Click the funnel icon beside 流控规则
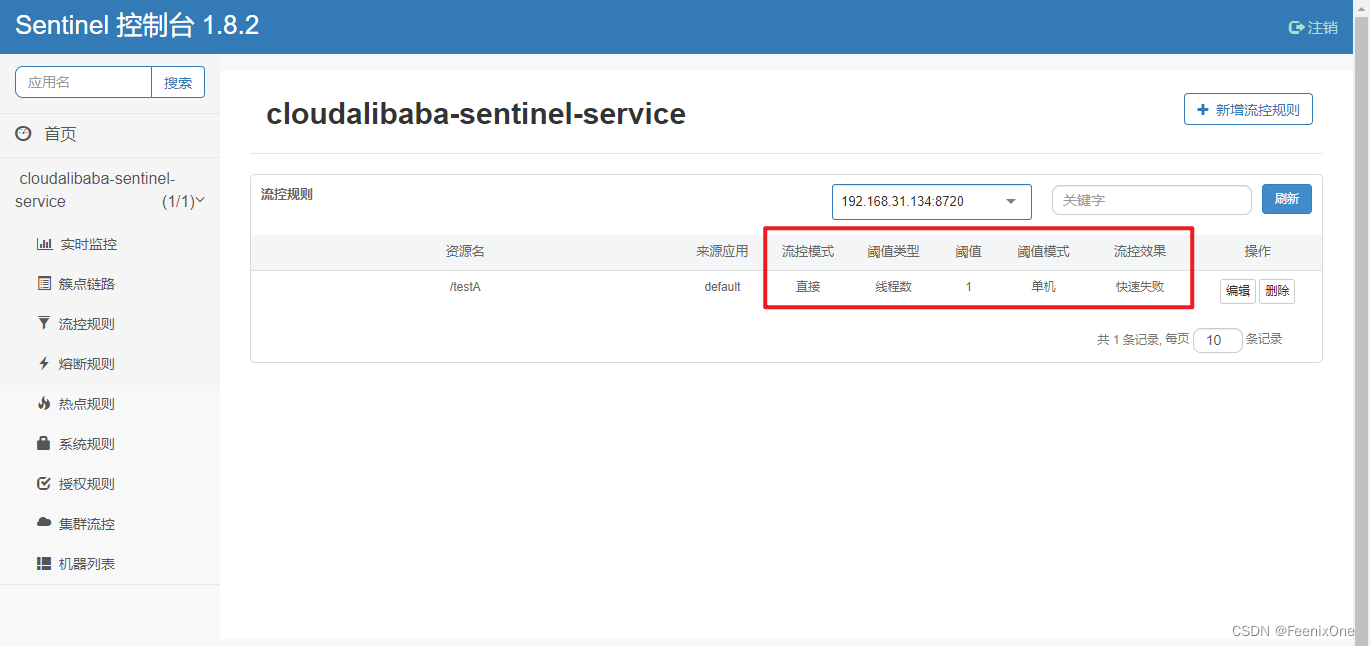 44,324
